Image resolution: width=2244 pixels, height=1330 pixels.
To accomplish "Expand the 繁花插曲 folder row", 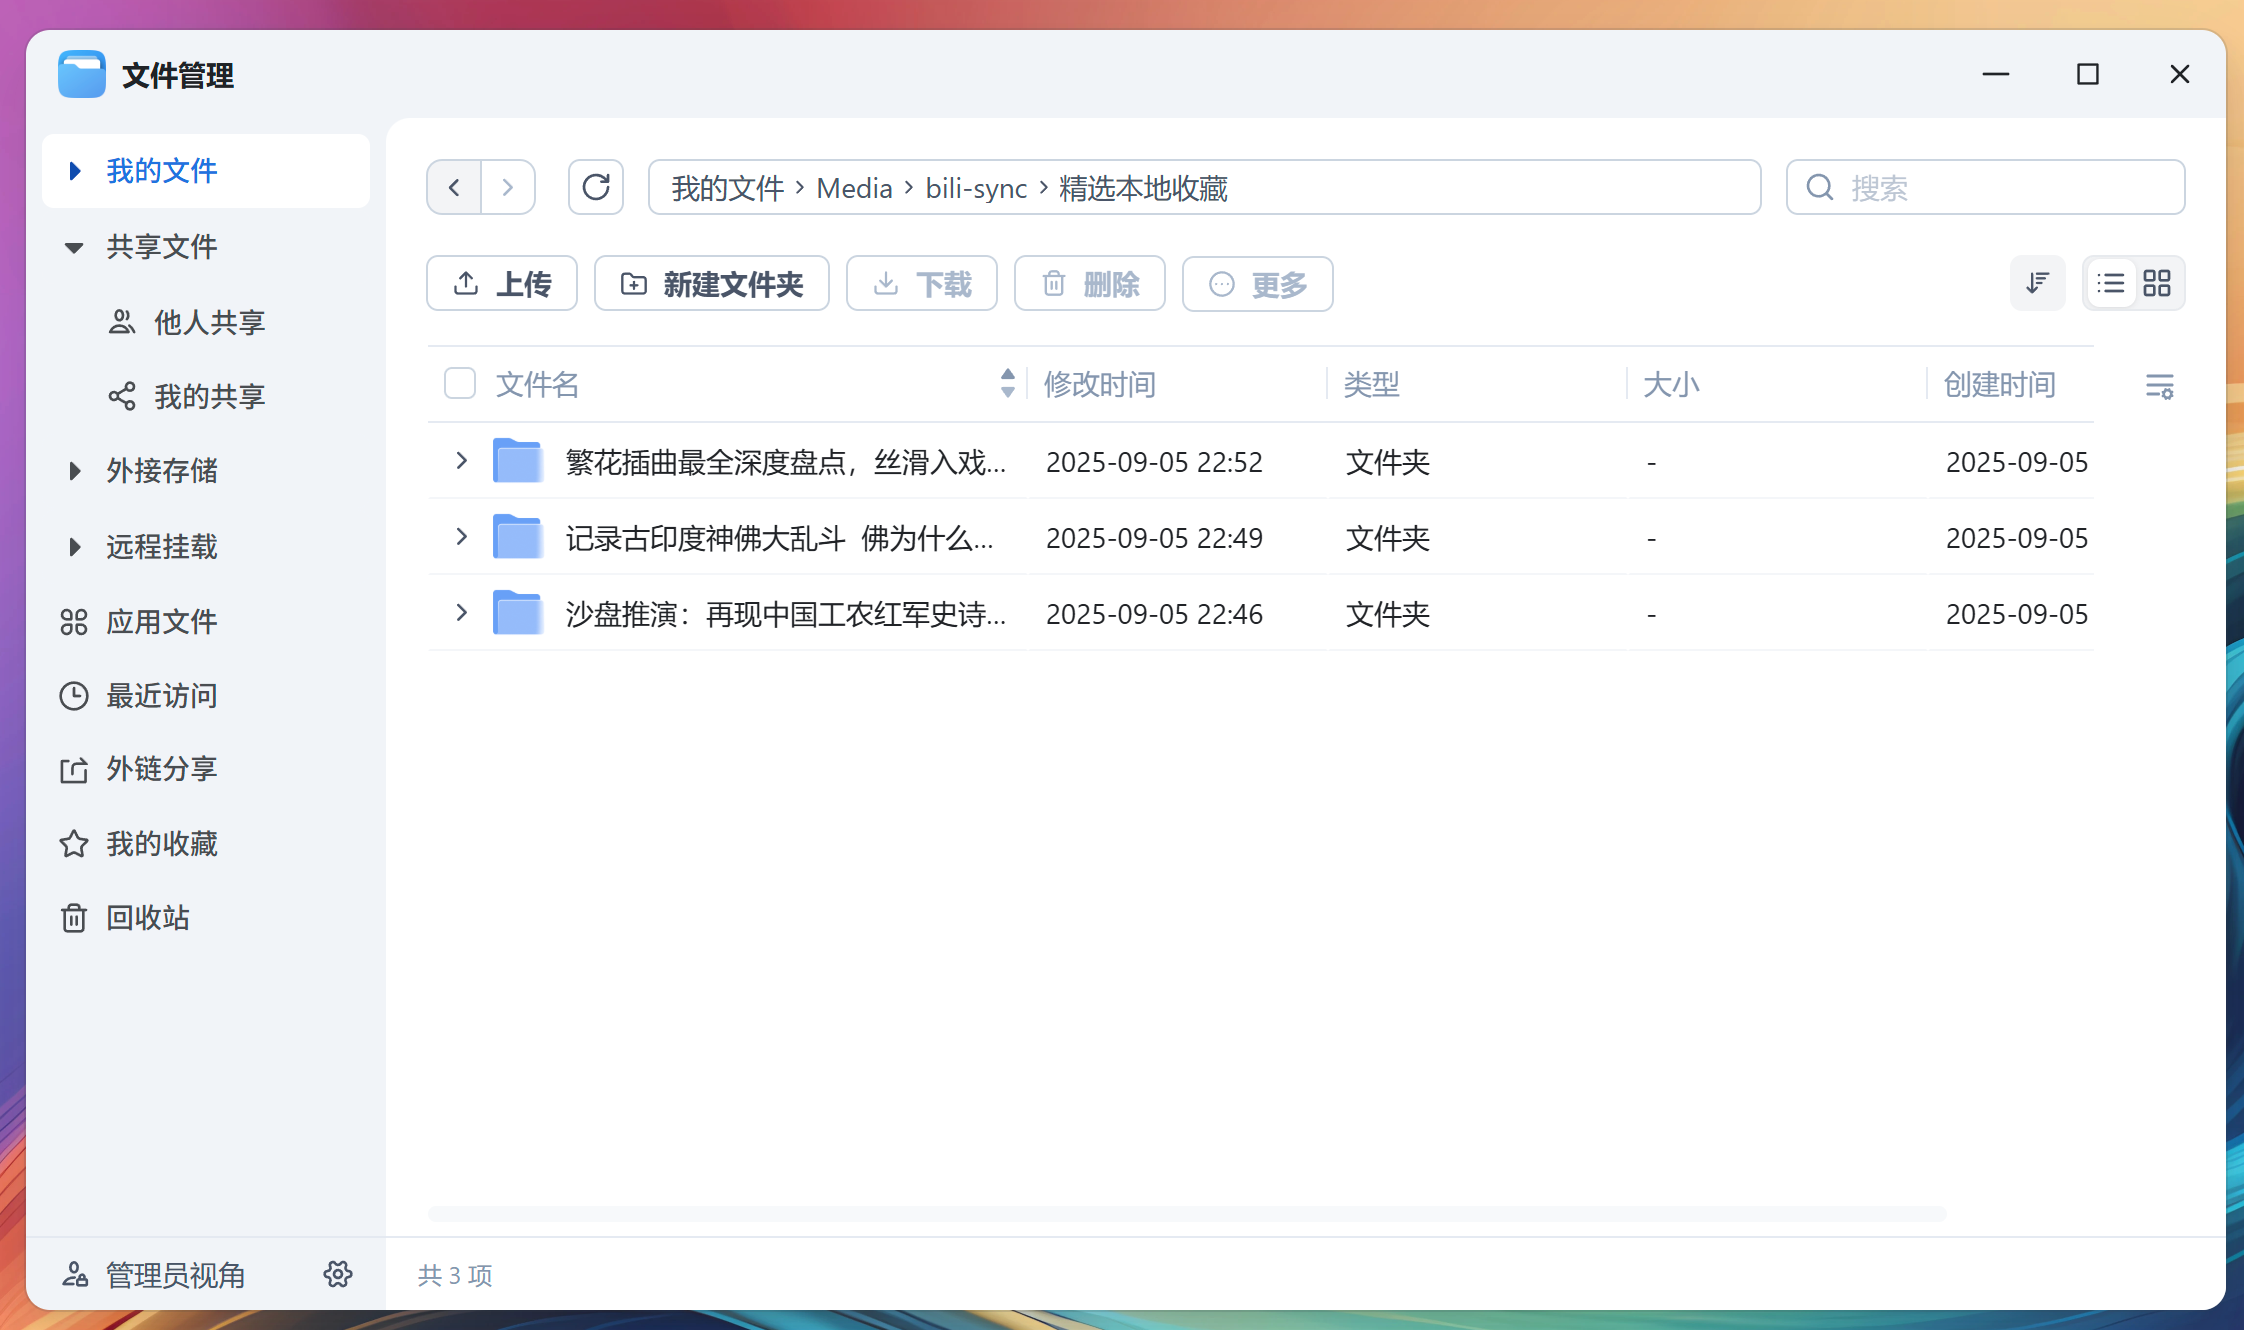I will click(461, 461).
